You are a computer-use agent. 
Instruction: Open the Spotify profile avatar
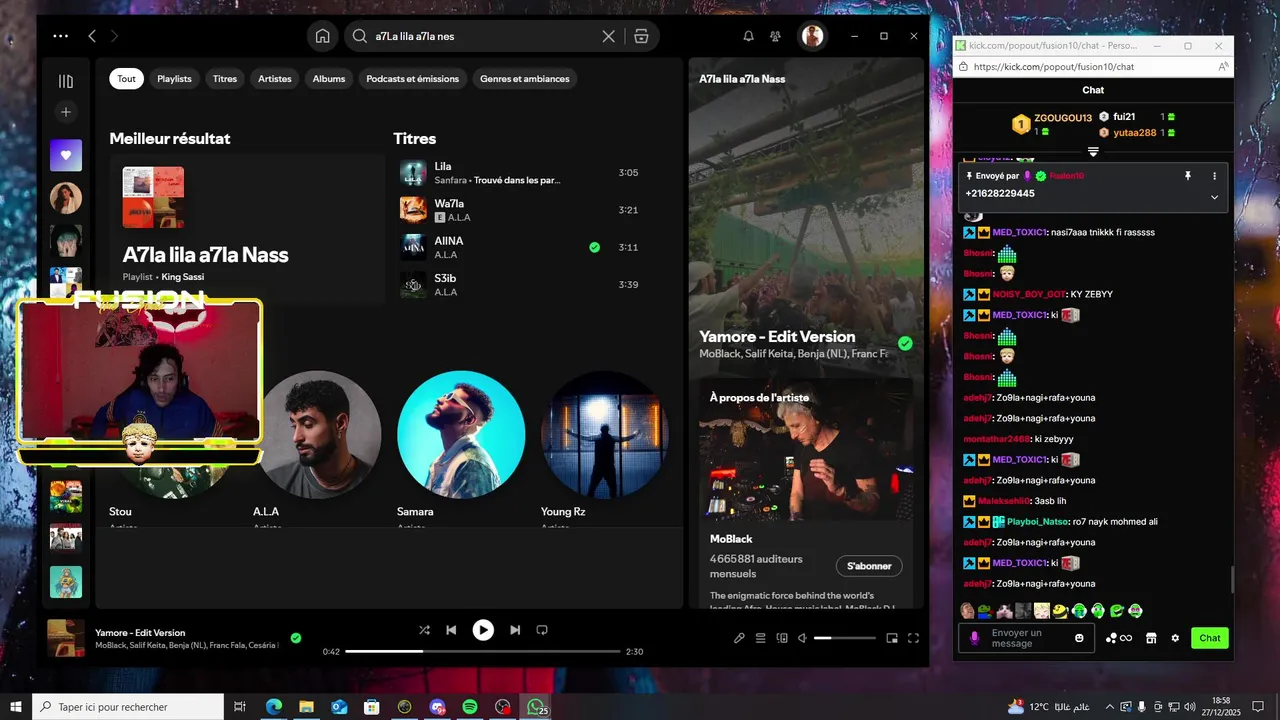pyautogui.click(x=812, y=36)
